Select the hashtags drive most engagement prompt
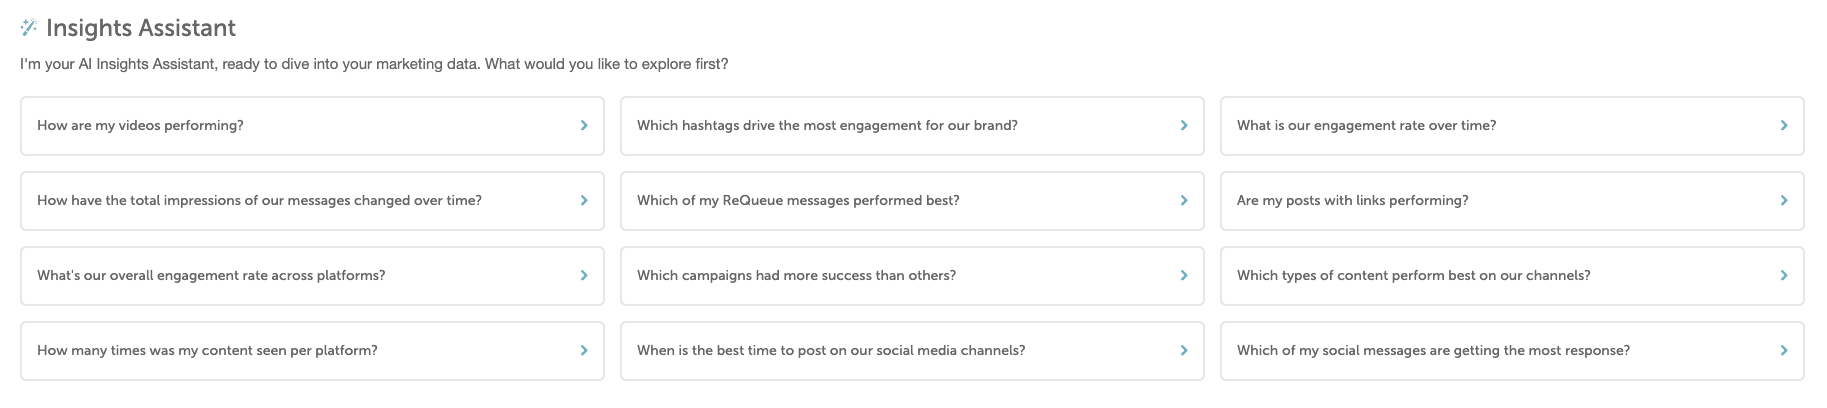Screen dimensions: 1827x408 pos(912,126)
